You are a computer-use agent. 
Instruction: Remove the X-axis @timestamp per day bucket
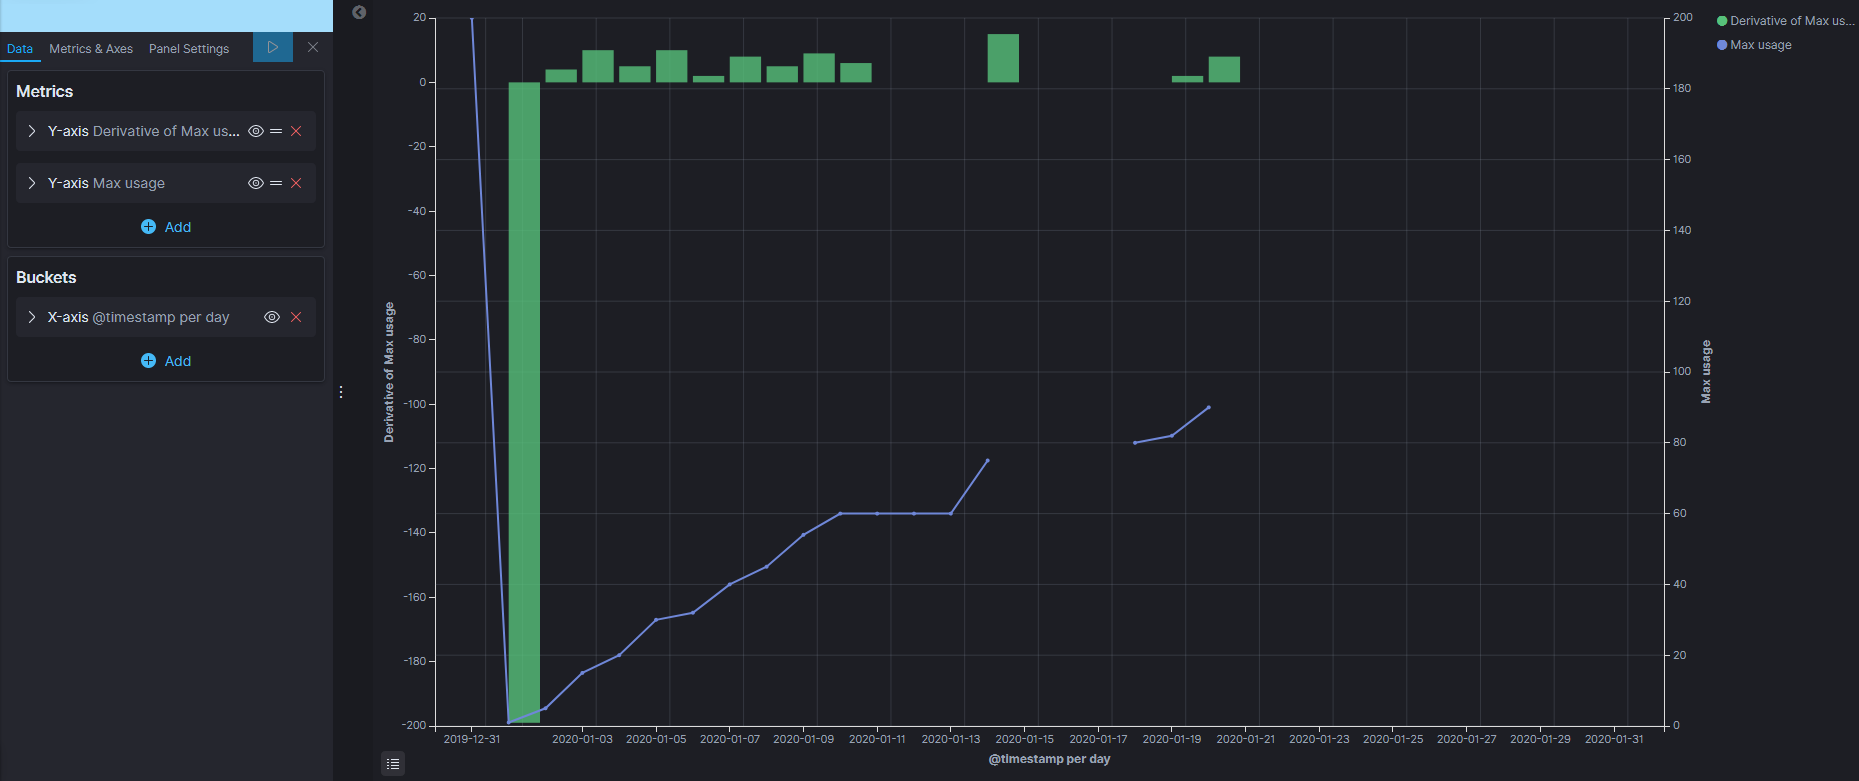pos(296,317)
